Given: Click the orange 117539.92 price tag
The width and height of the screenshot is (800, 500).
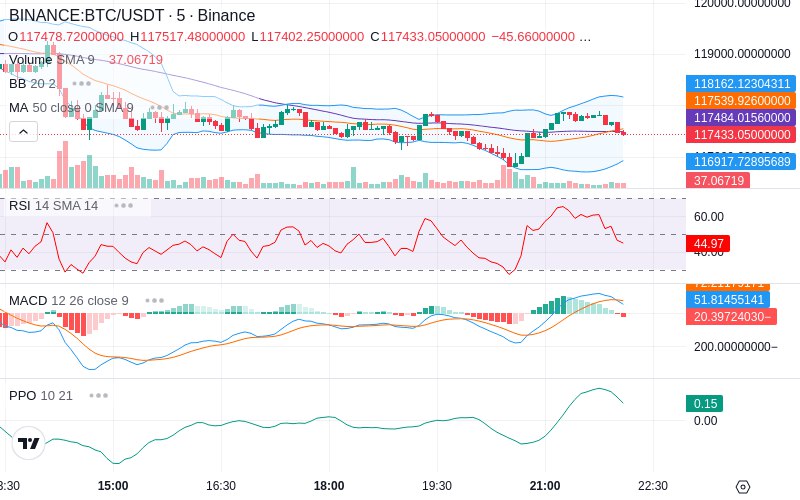Looking at the screenshot, I should tap(741, 101).
